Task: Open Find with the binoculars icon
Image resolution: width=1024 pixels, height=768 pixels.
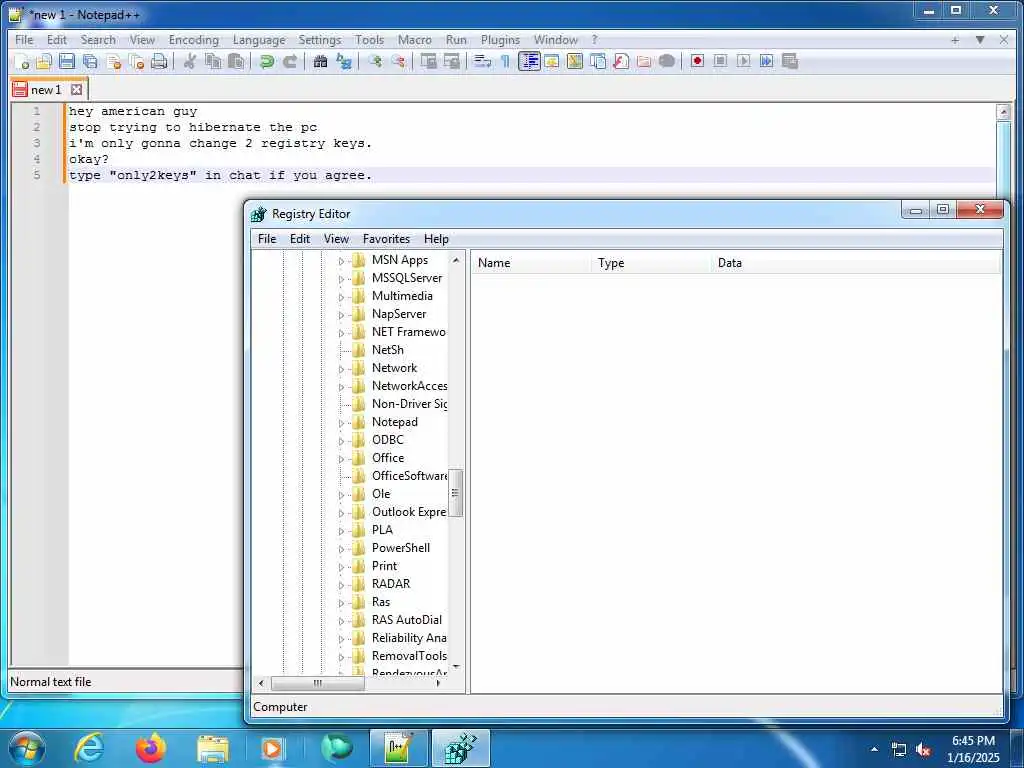Action: pyautogui.click(x=320, y=61)
